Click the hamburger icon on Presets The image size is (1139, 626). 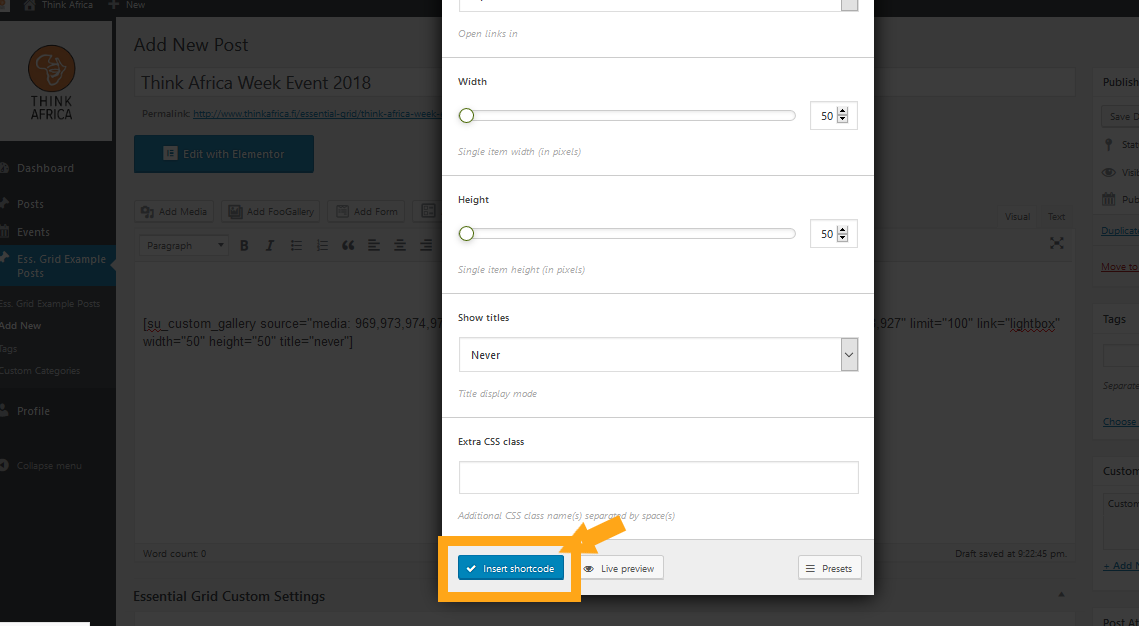pos(811,569)
